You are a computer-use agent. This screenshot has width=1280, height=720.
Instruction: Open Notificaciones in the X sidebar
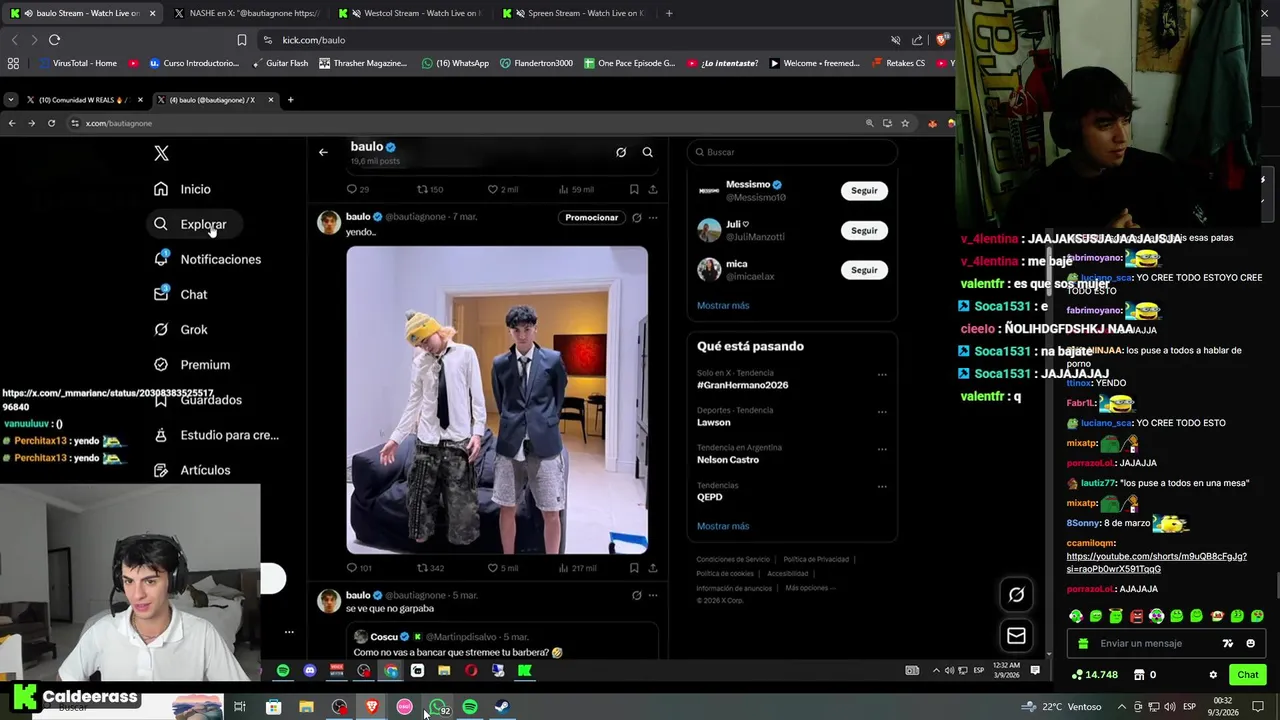tap(207, 259)
